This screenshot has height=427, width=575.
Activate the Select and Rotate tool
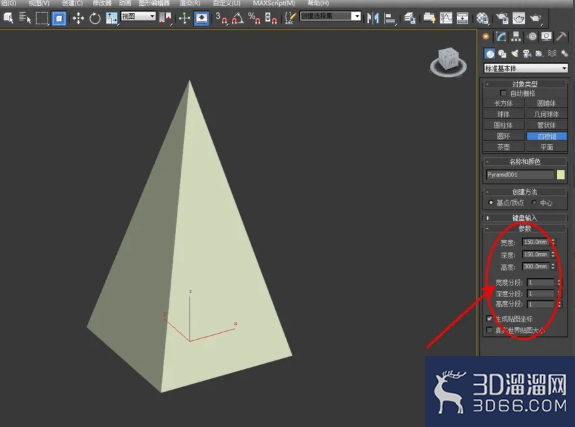click(95, 18)
